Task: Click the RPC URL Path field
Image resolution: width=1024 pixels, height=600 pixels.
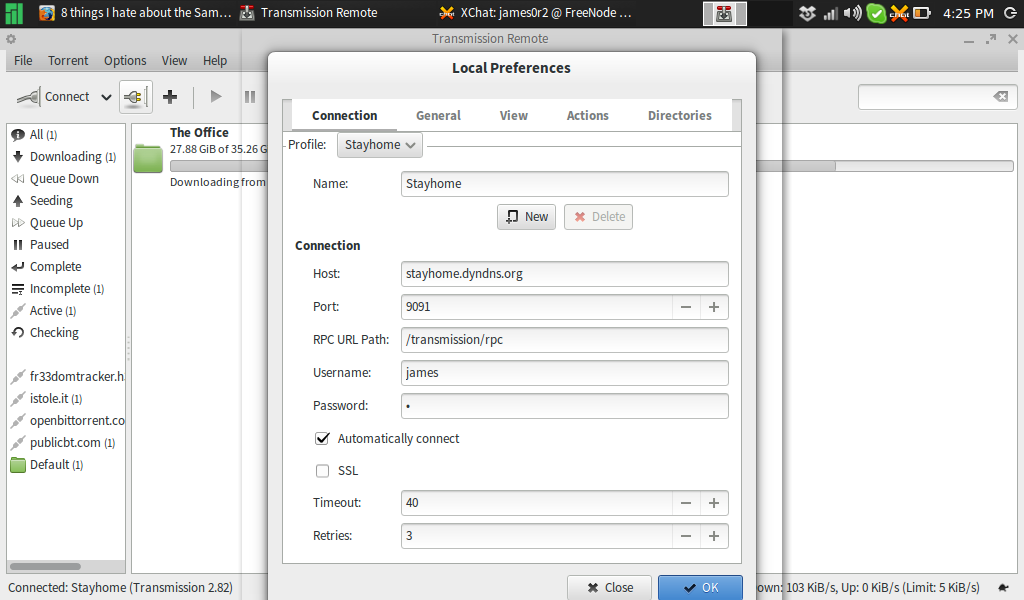Action: click(565, 340)
